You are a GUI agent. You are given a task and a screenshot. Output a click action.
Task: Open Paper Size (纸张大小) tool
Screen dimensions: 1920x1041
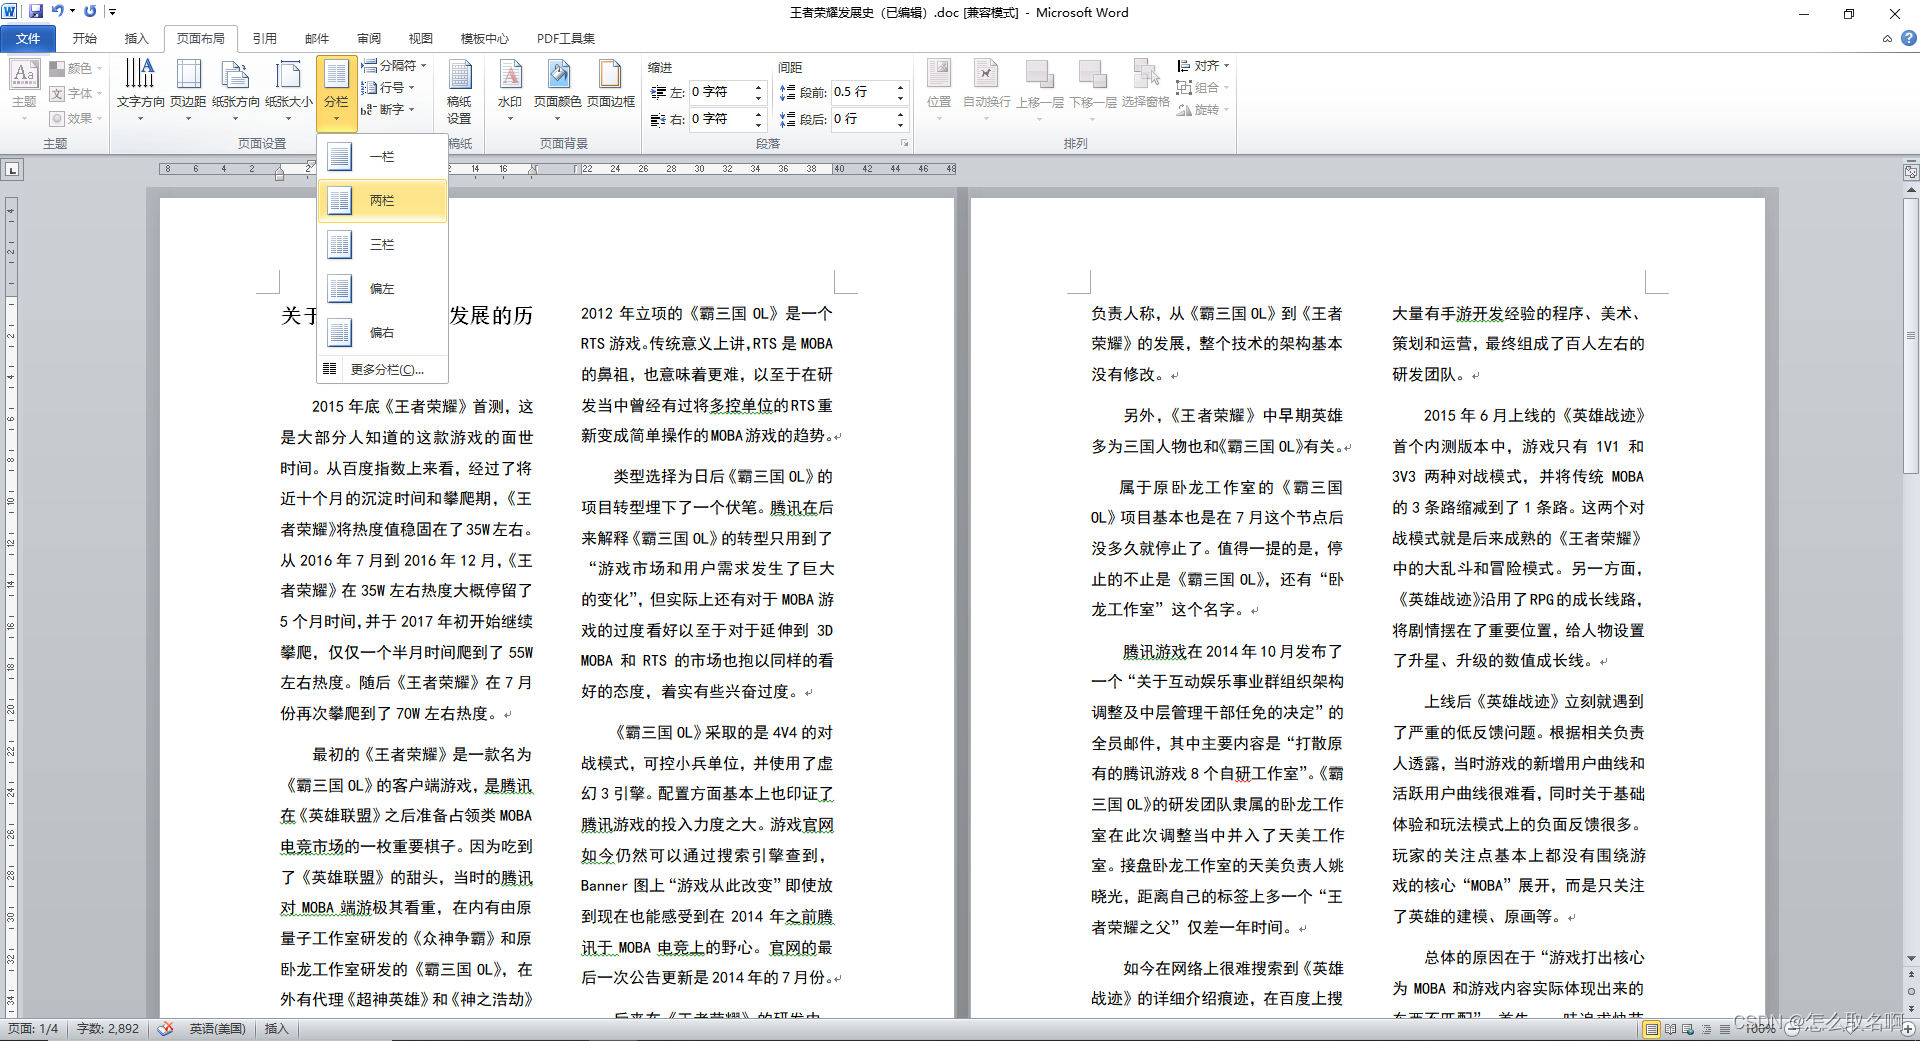289,89
